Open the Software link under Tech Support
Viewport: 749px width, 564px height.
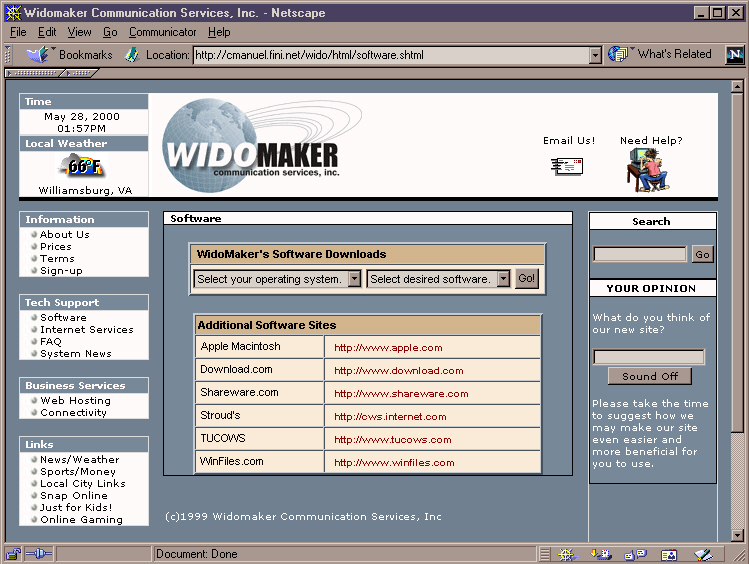(64, 318)
